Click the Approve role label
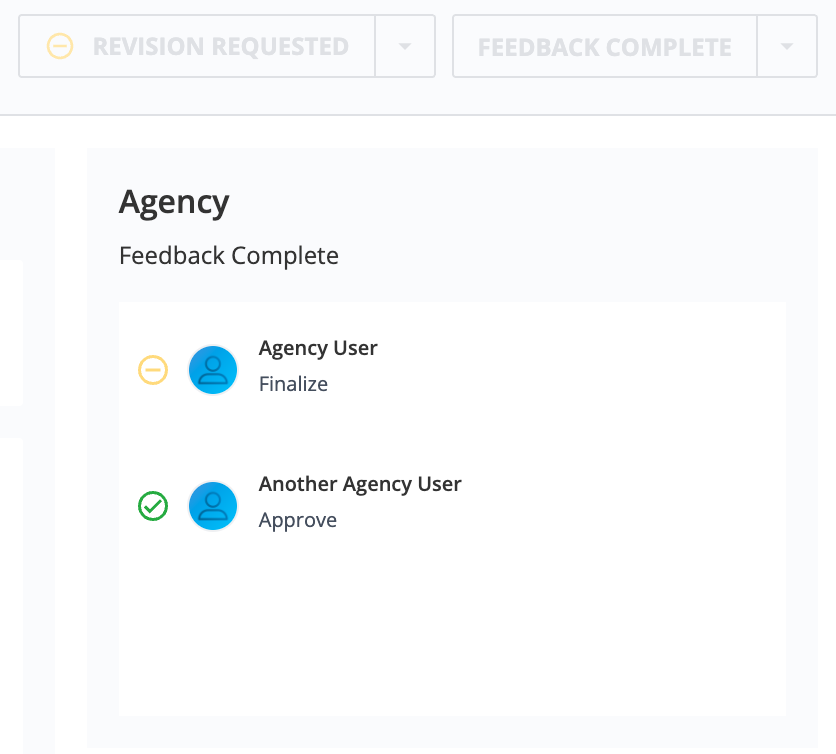 coord(298,520)
